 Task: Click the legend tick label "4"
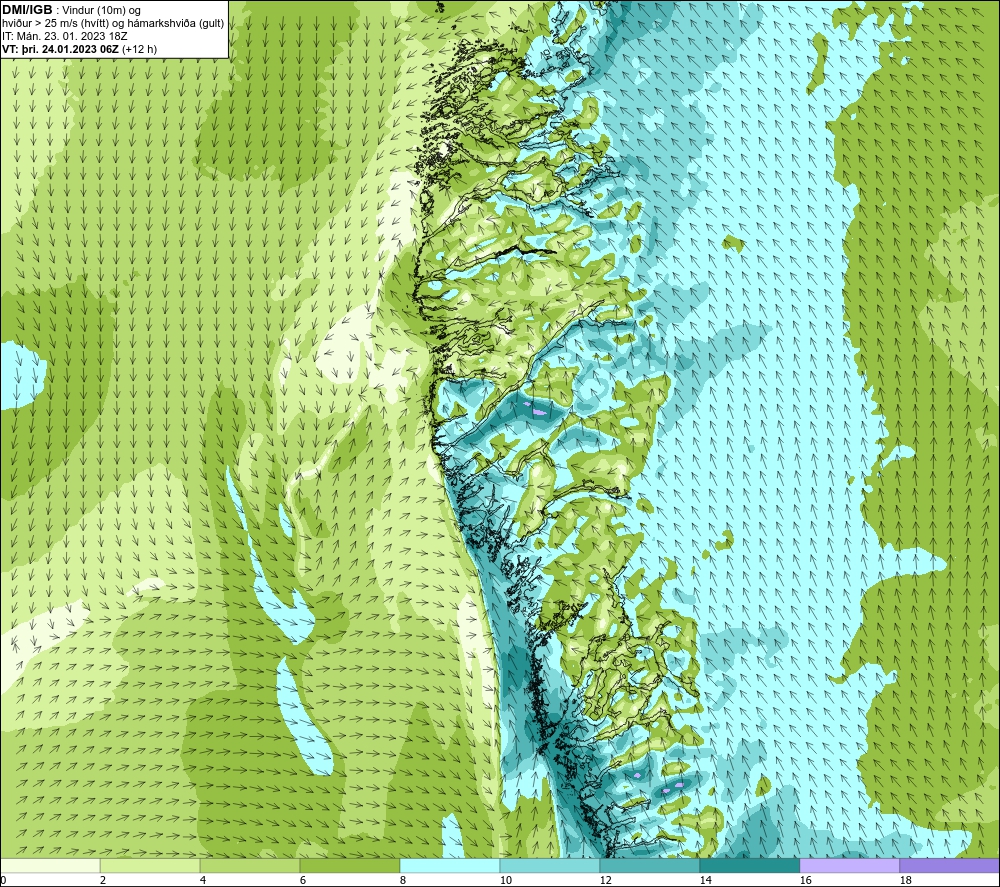(x=202, y=880)
